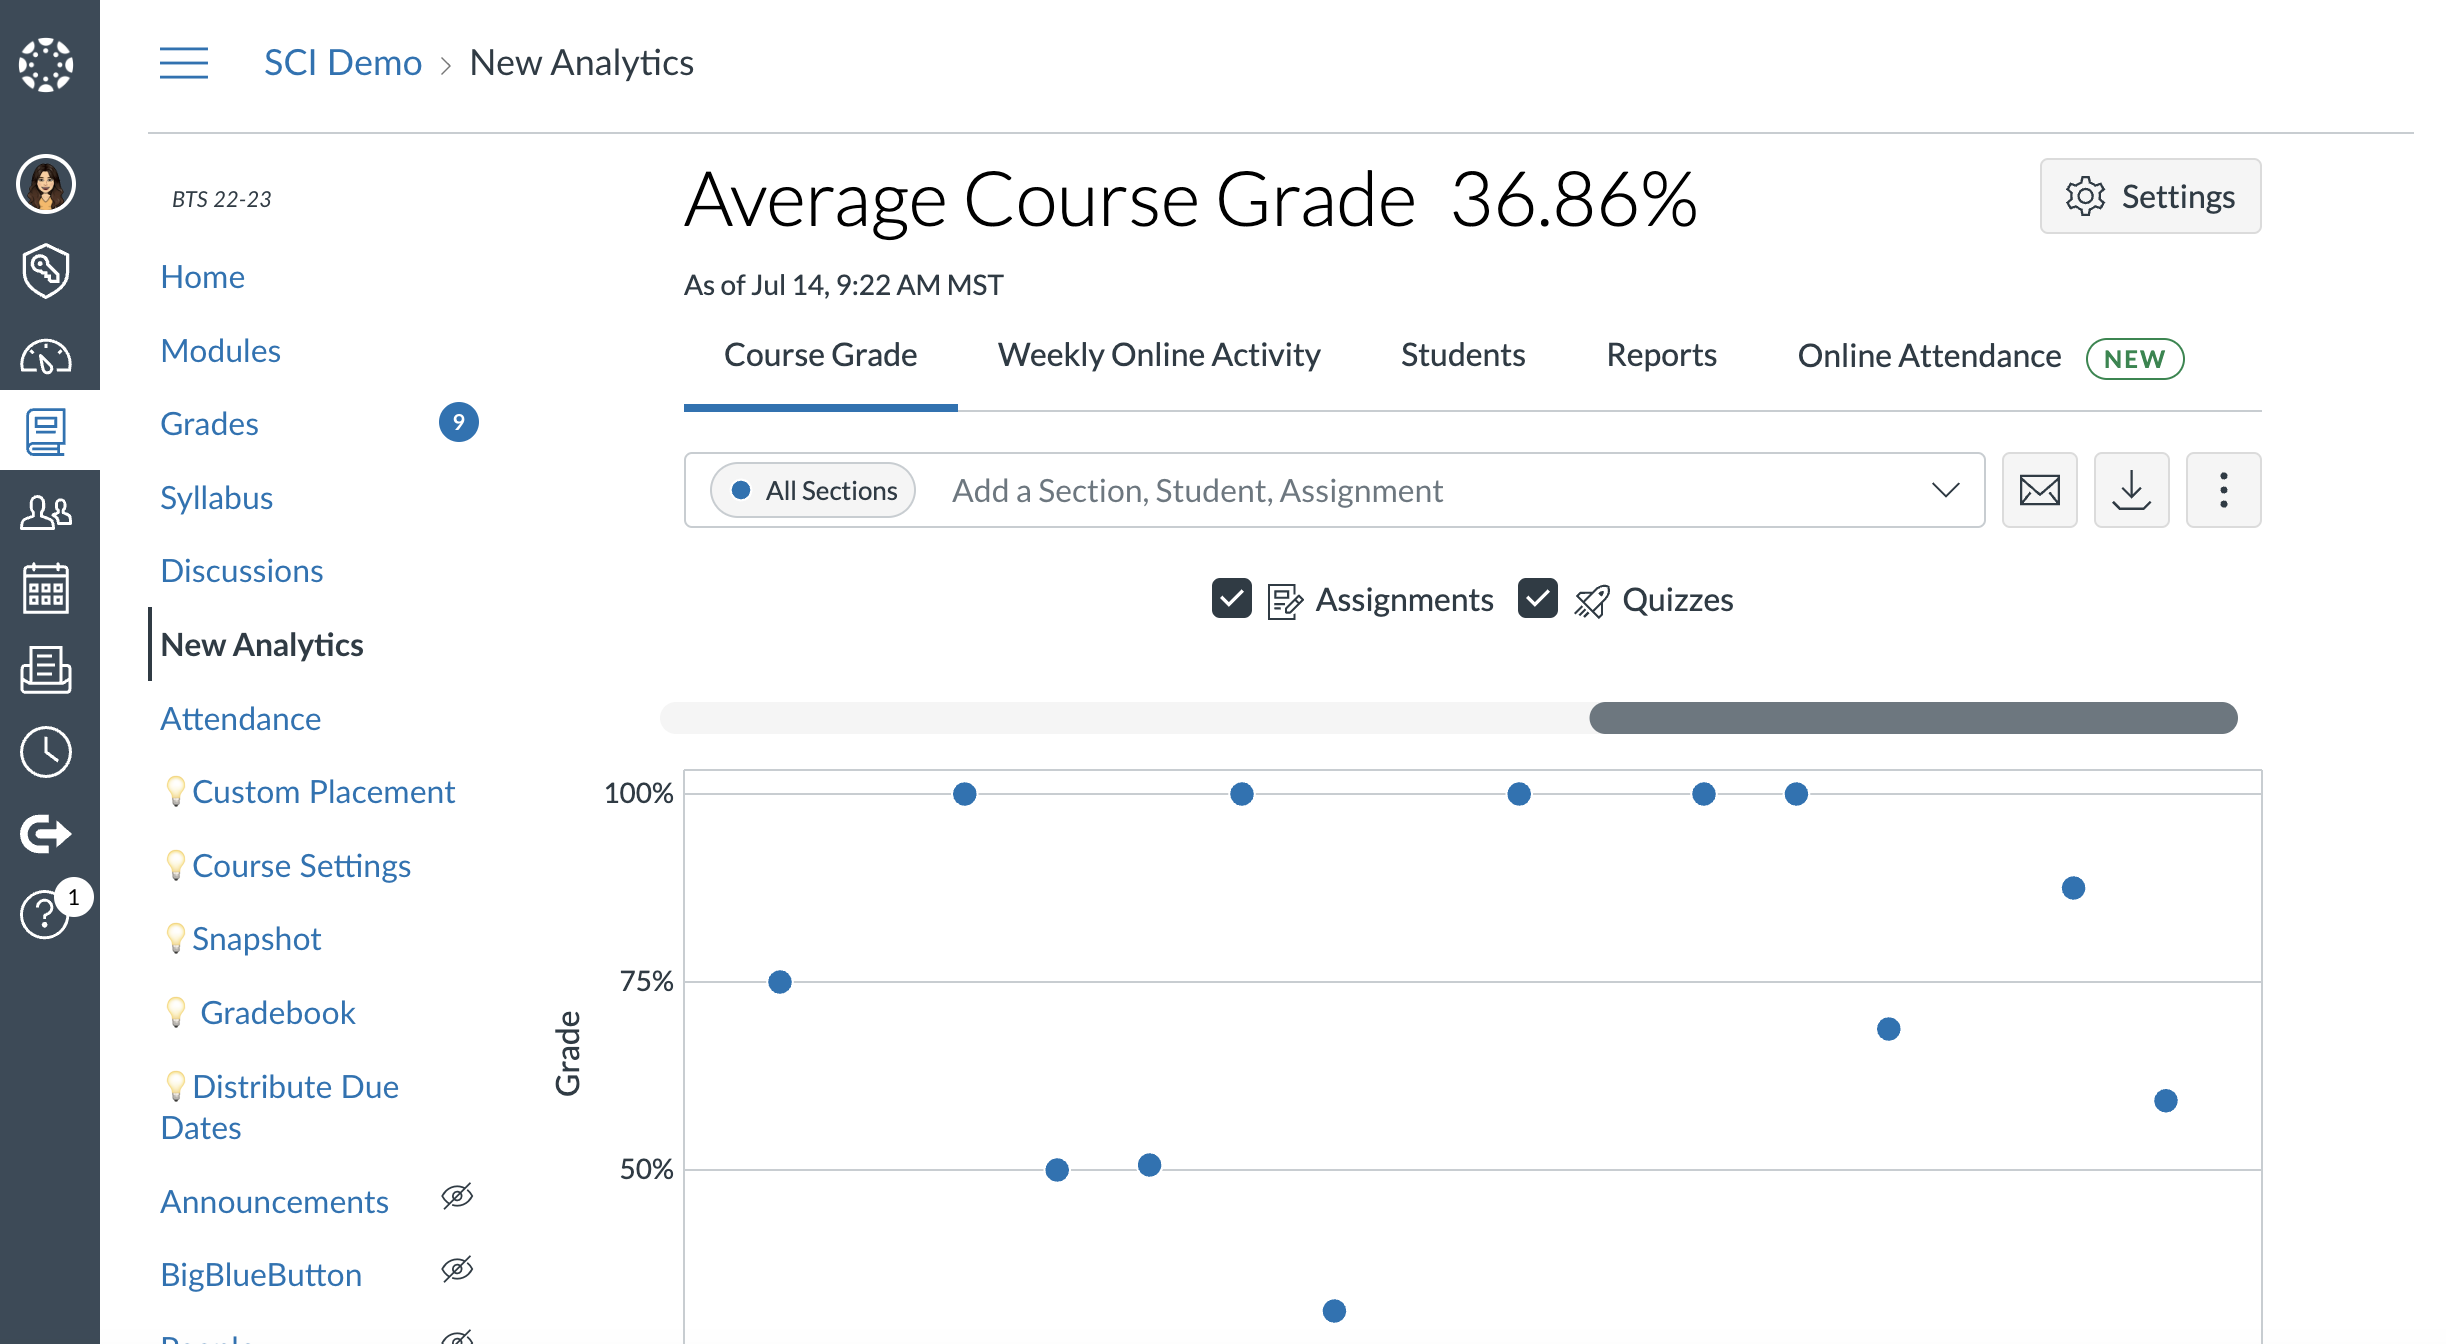Open the Courses book icon
2446x1344 pixels.
[x=46, y=431]
